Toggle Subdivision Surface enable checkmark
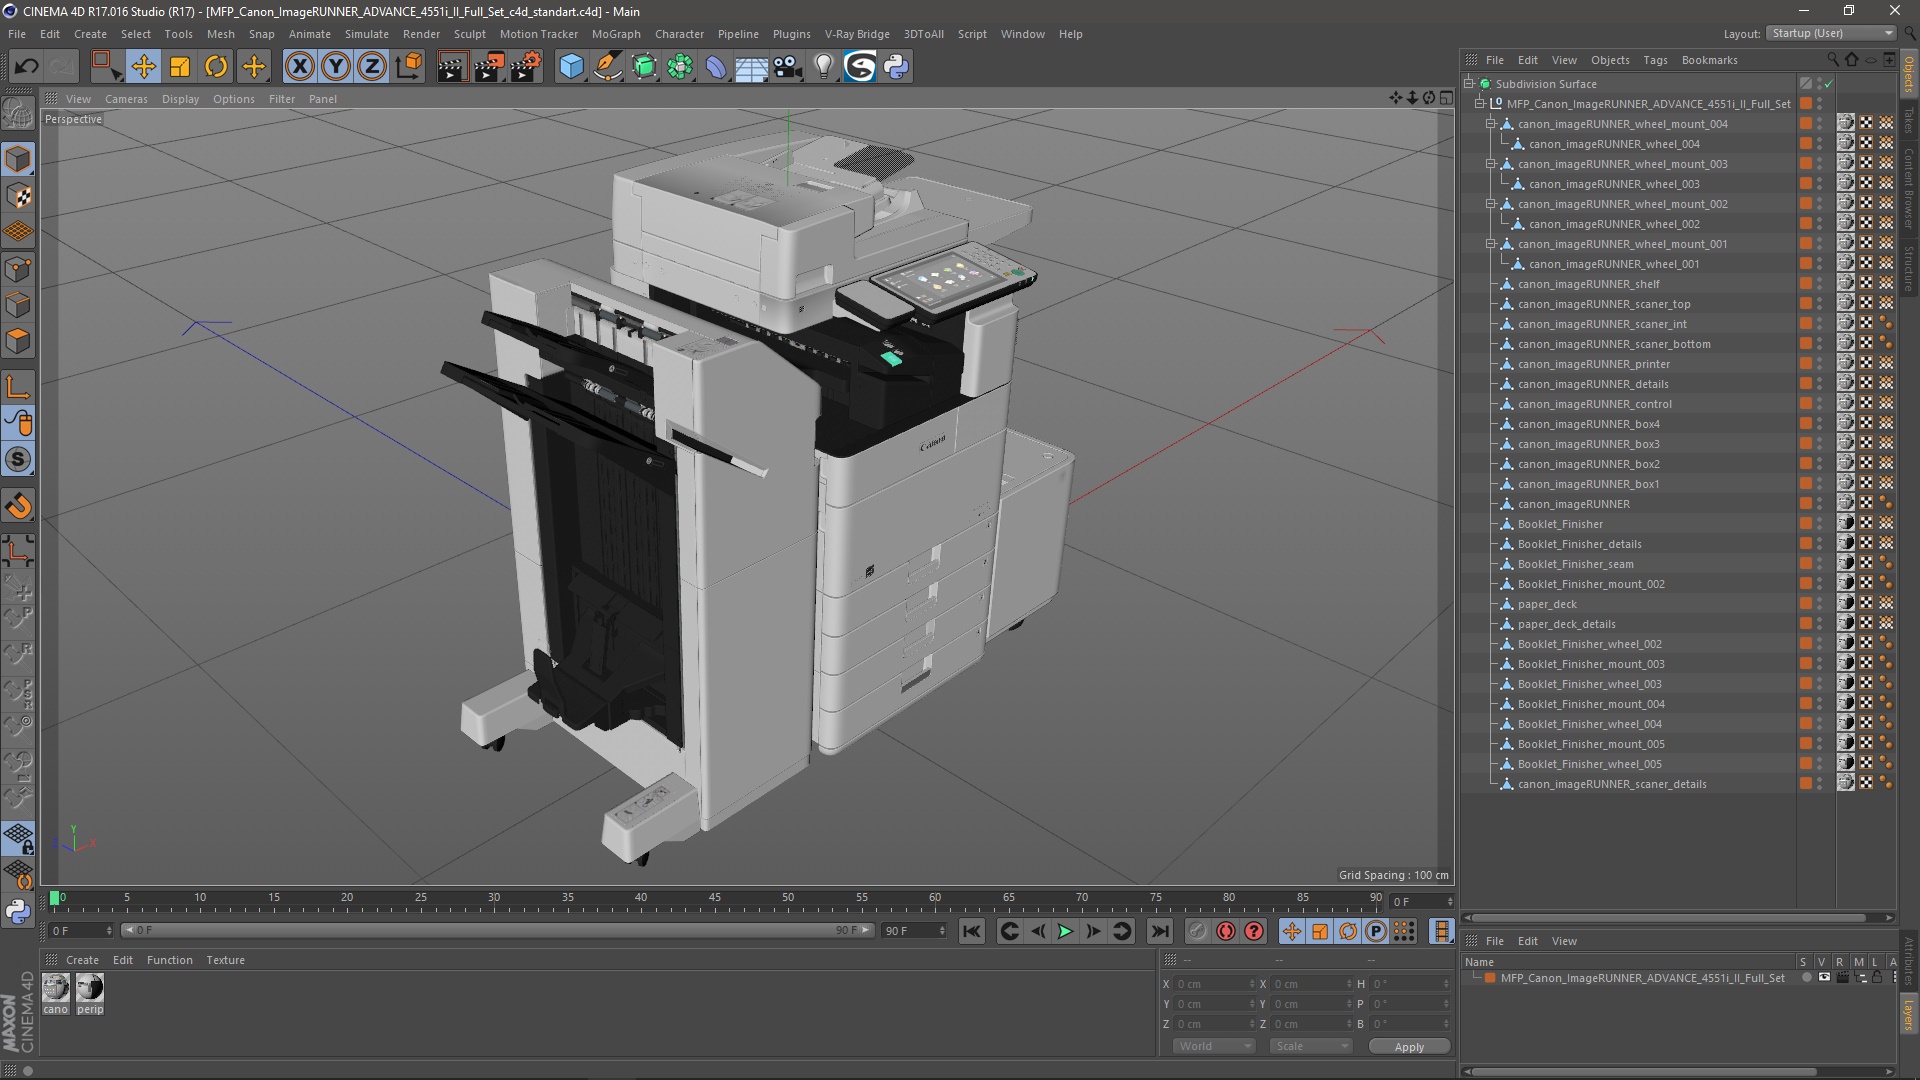 [1828, 84]
